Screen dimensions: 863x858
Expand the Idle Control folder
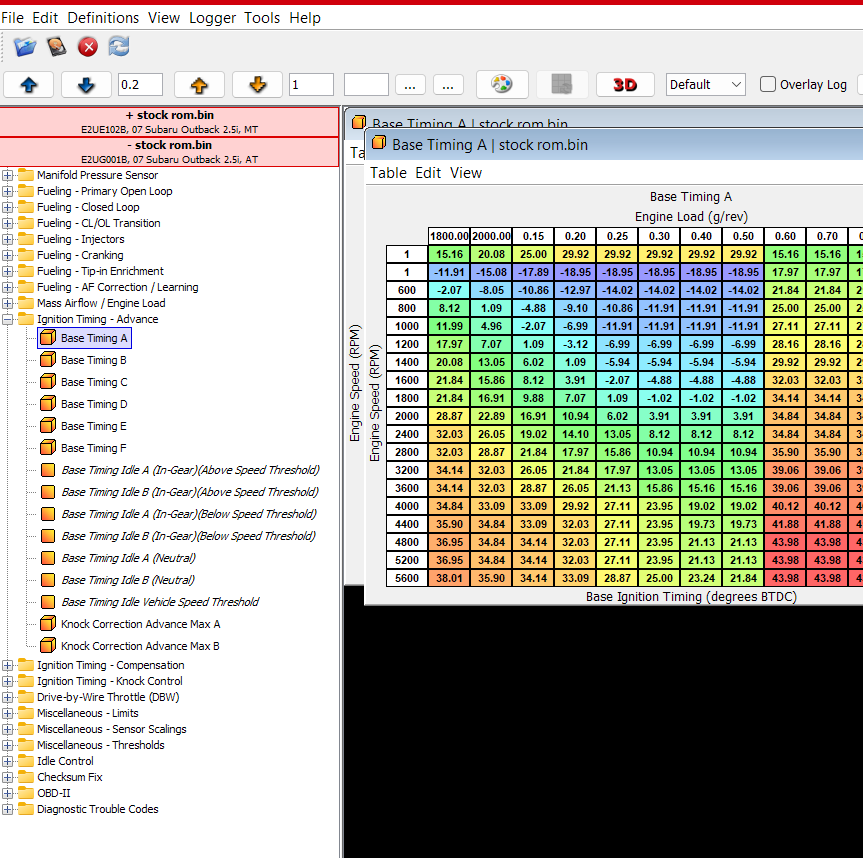(8, 761)
